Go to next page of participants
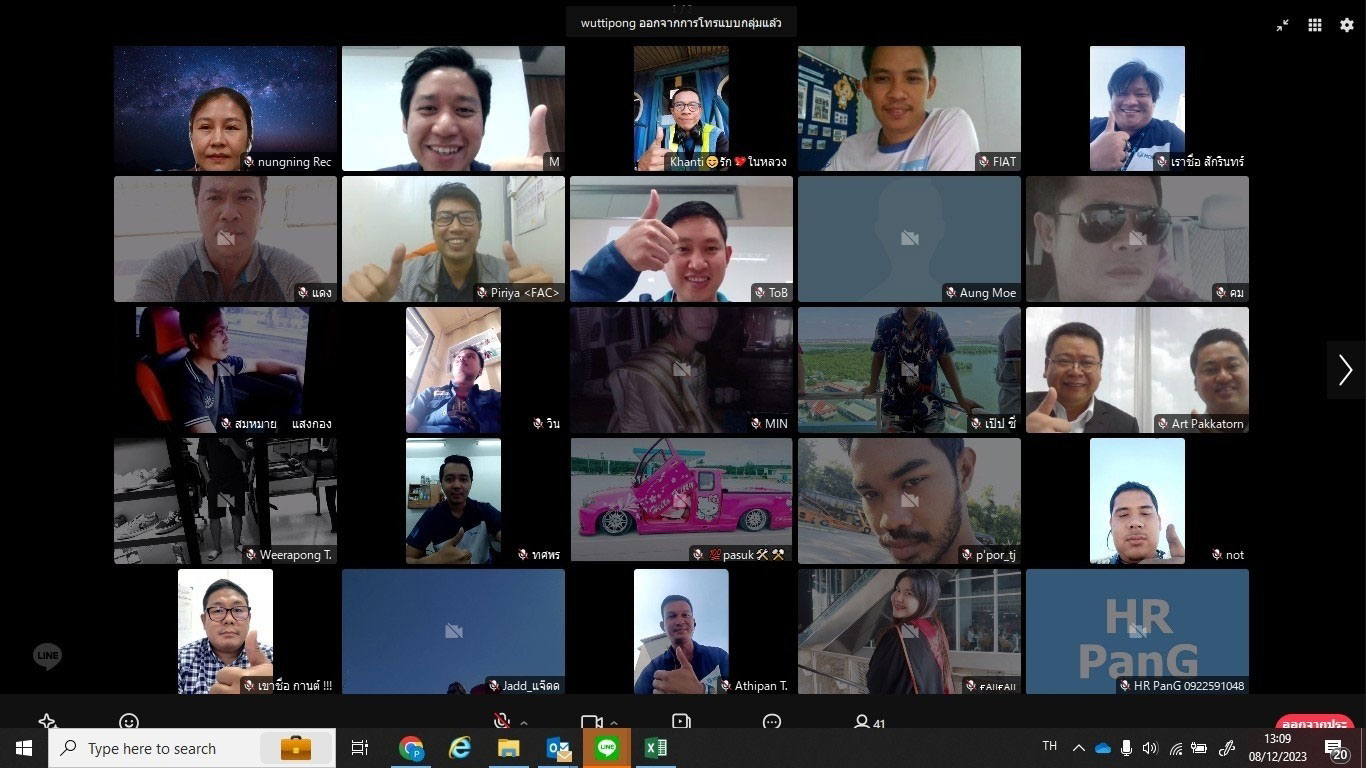 pos(1345,370)
